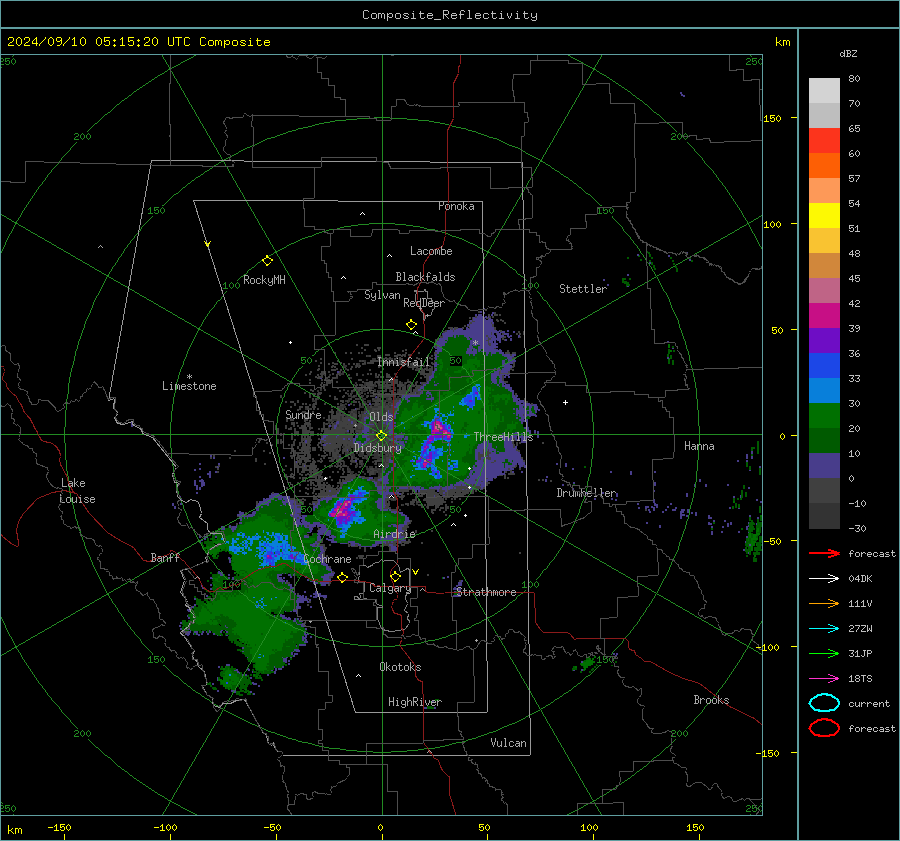This screenshot has height=841, width=900.
Task: Click the 65 dBZ red color swatch
Action: click(824, 141)
